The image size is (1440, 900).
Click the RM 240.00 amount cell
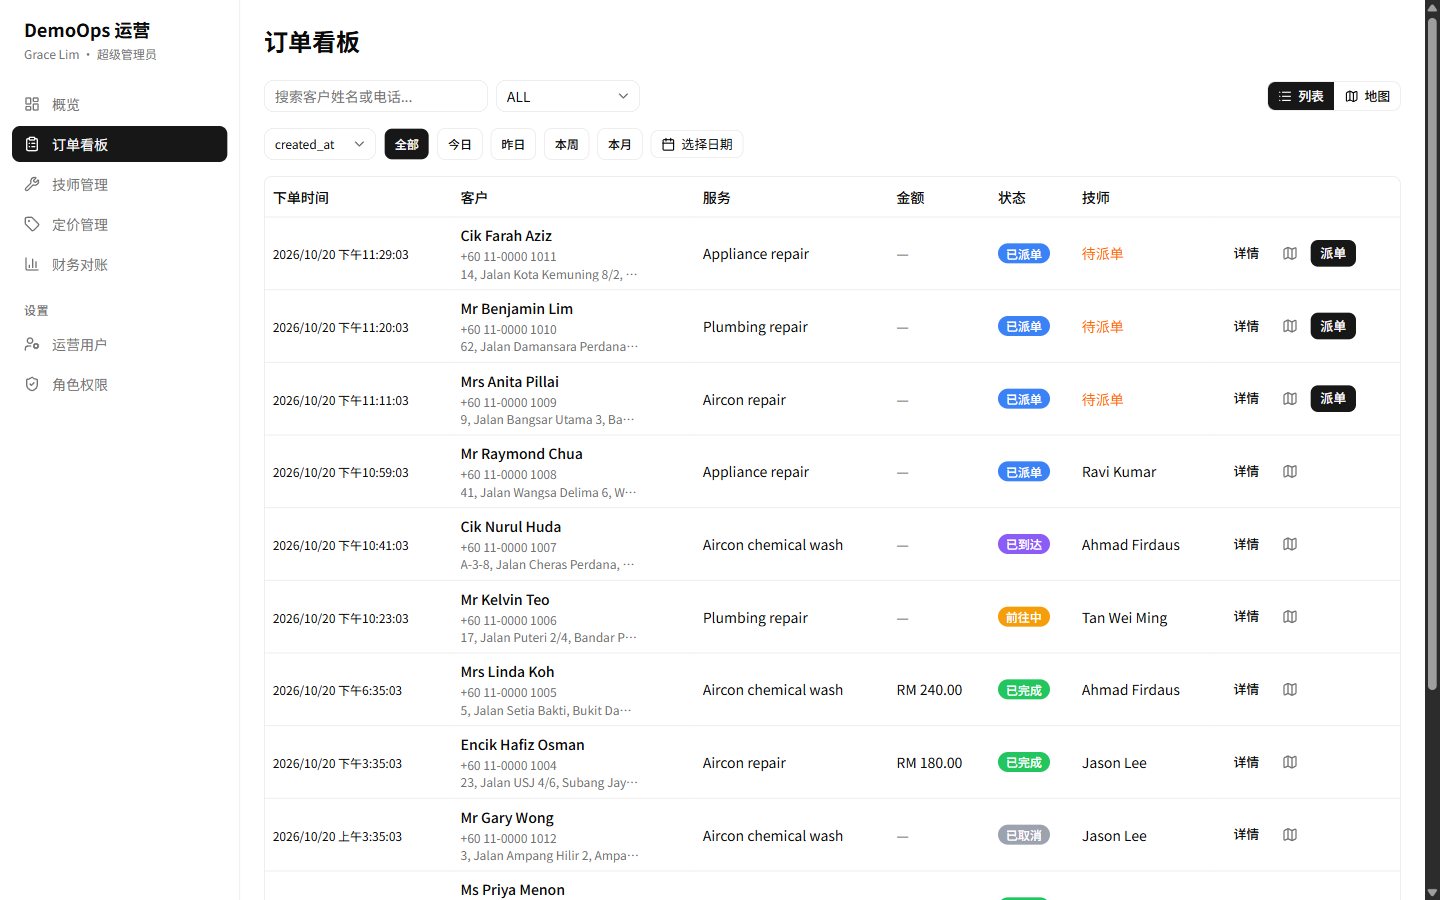(929, 690)
